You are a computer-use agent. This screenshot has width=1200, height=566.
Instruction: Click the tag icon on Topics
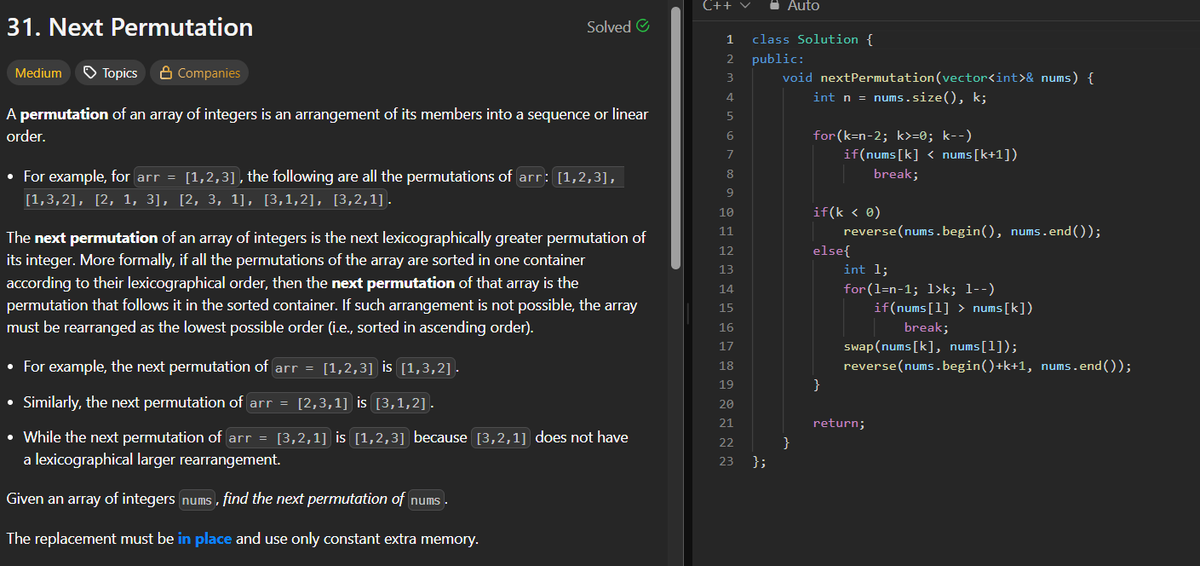89,73
